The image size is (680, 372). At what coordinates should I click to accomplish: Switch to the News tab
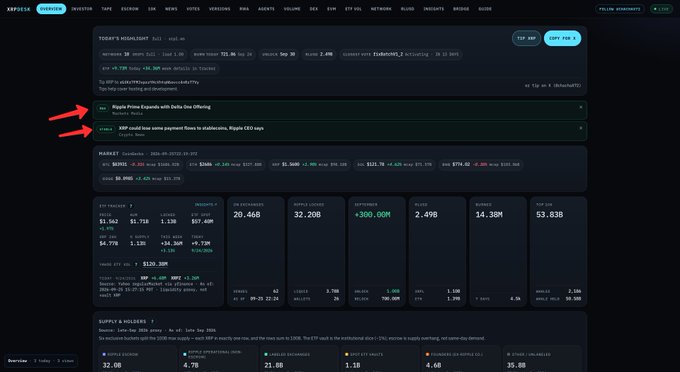click(171, 9)
